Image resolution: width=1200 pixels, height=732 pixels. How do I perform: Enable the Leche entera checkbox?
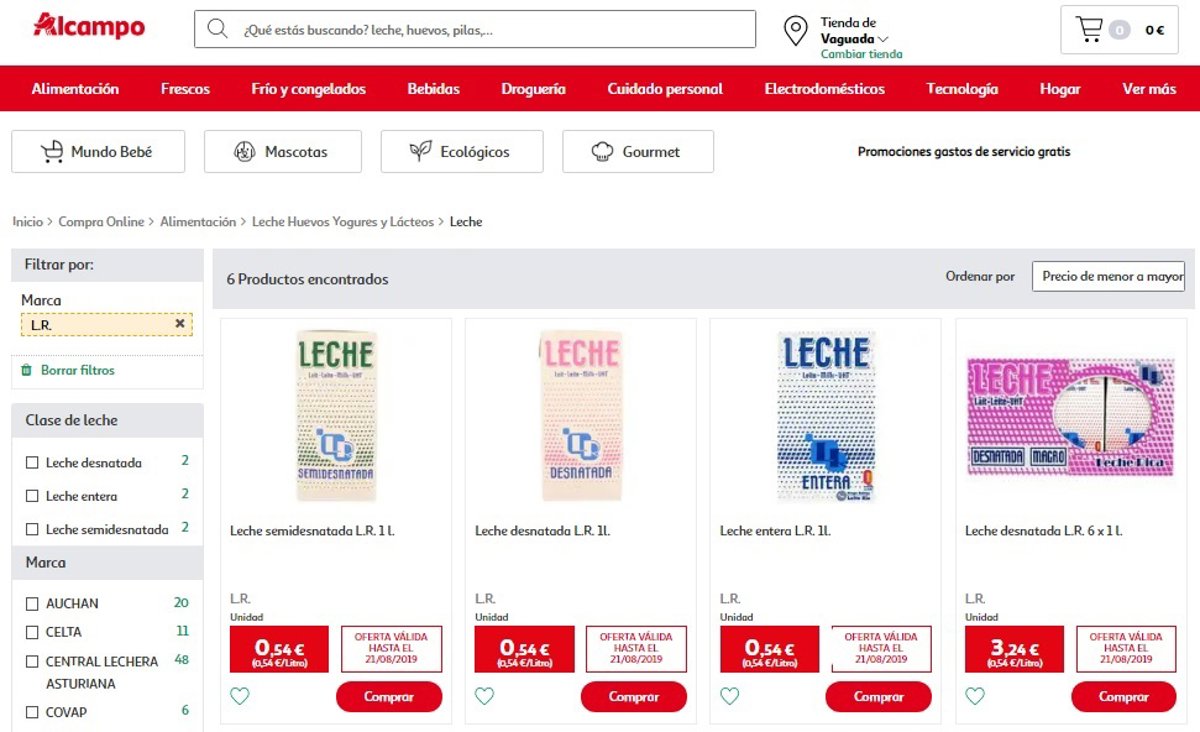[x=32, y=496]
